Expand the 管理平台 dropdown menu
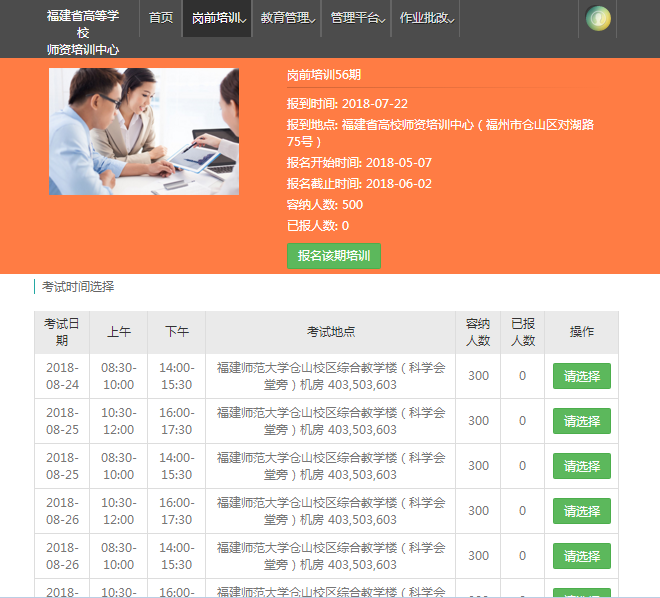The image size is (660, 598). pos(357,18)
